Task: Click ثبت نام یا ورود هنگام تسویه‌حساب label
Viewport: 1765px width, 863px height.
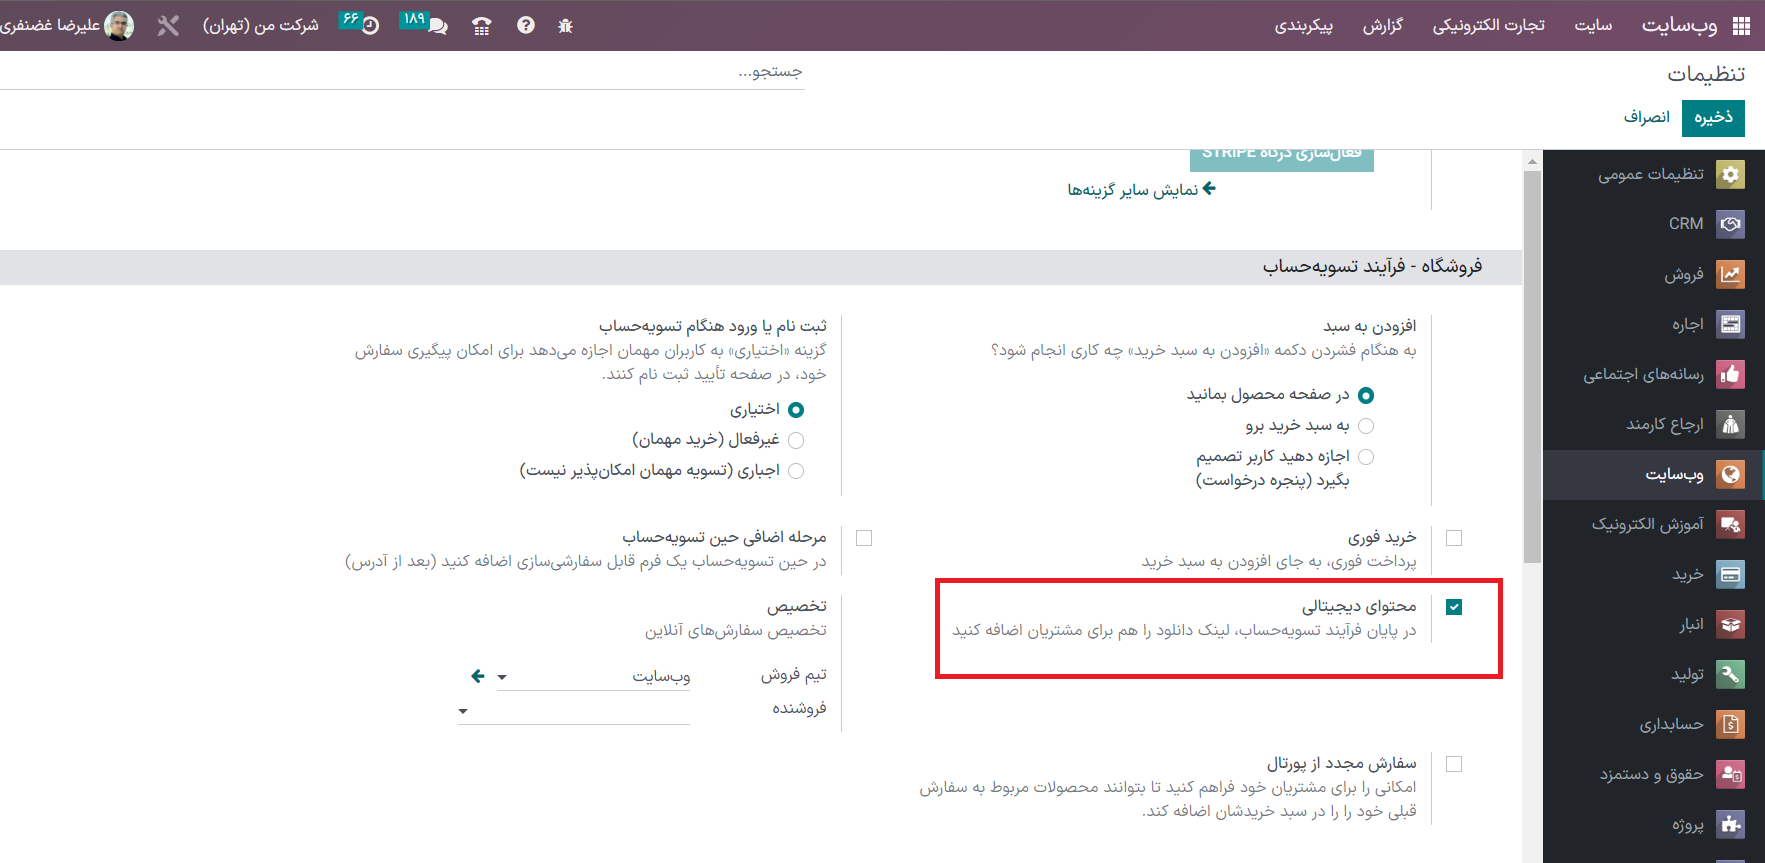Action: pos(712,326)
